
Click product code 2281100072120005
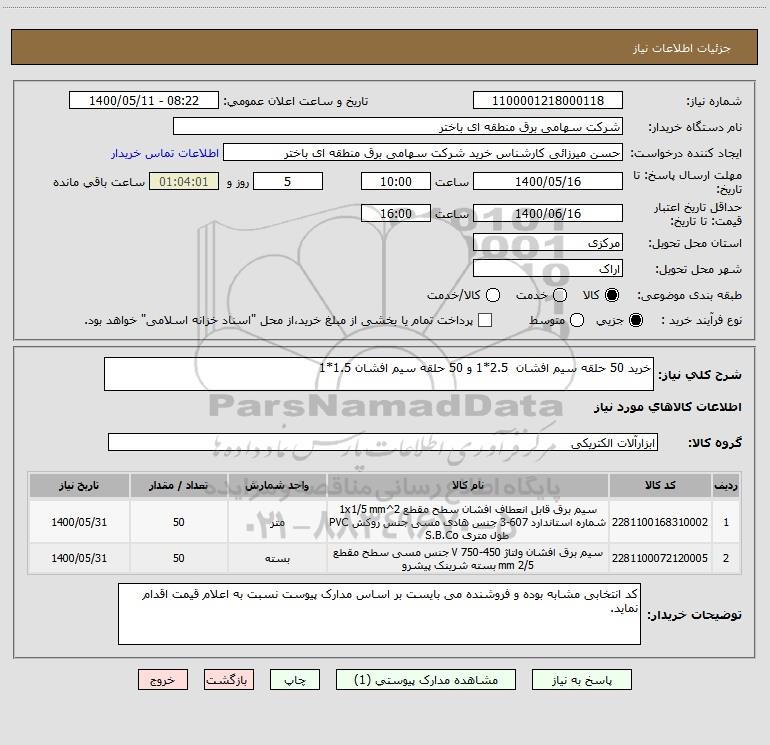(x=660, y=558)
